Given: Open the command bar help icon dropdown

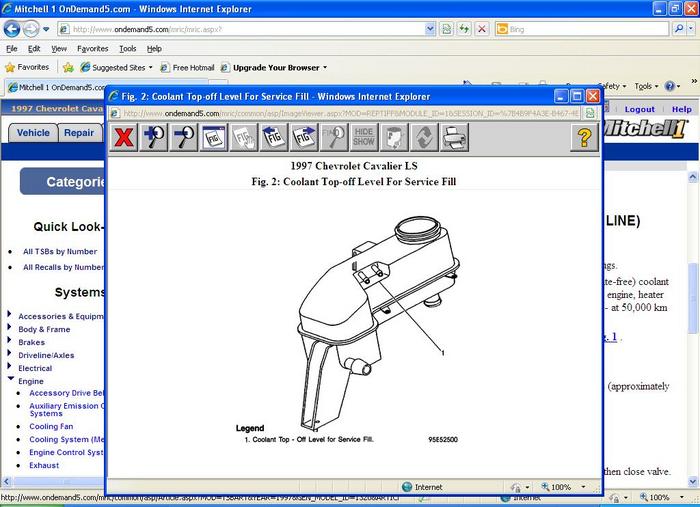Looking at the screenshot, I should coord(672,86).
